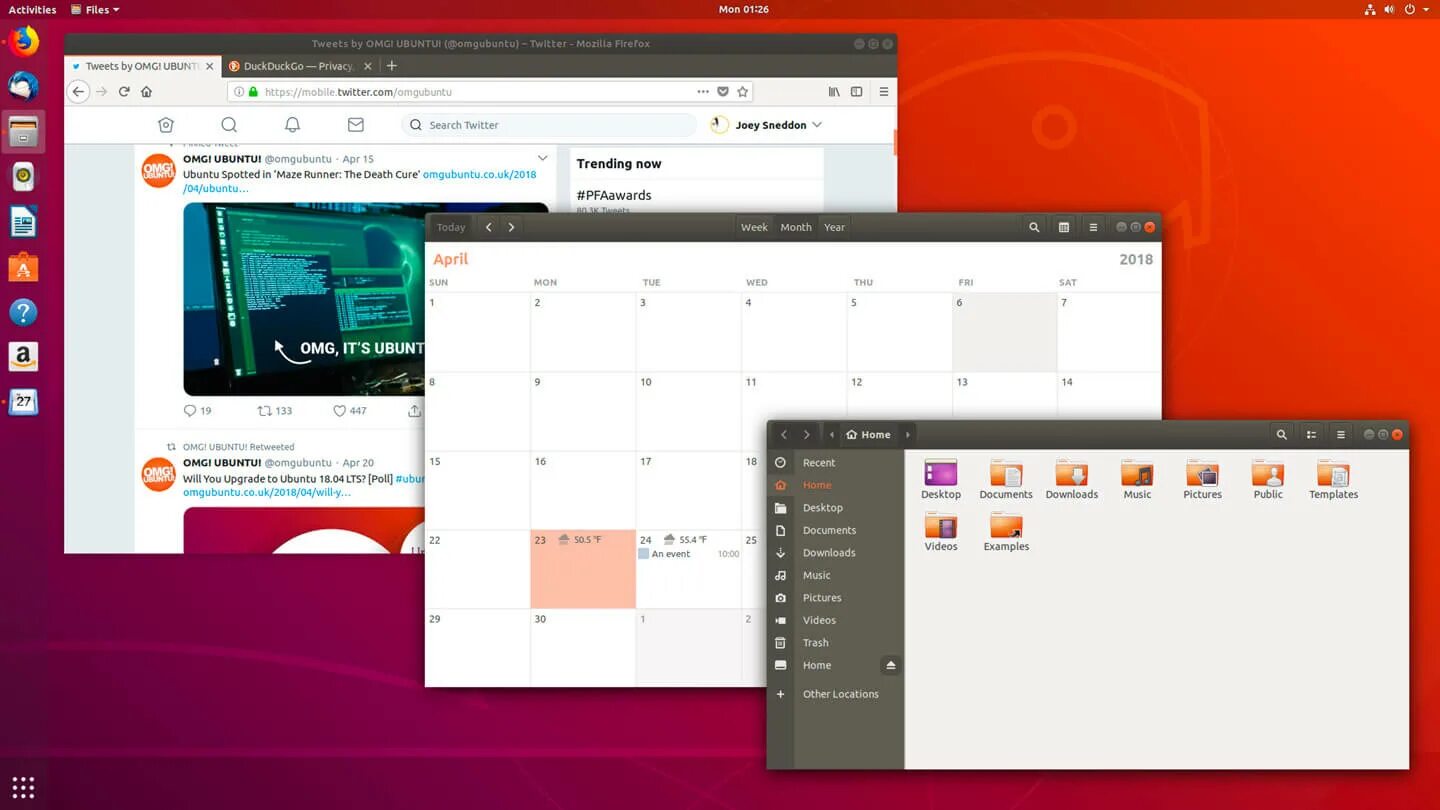The width and height of the screenshot is (1440, 810).
Task: Switch Calendar to Year view
Action: pos(834,227)
